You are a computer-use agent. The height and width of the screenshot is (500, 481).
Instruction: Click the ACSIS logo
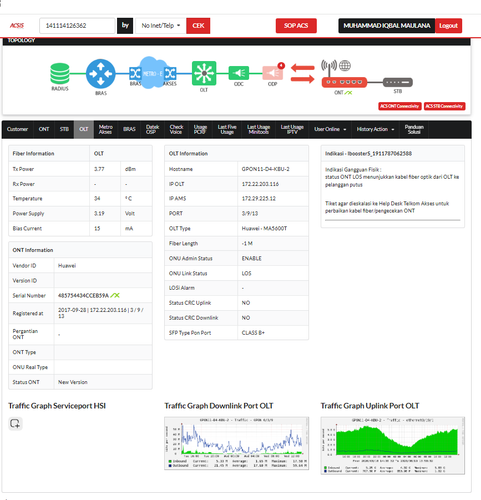[x=17, y=26]
